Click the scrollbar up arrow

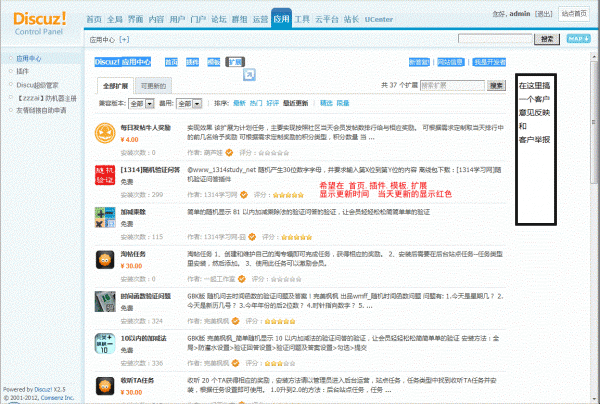[594, 57]
